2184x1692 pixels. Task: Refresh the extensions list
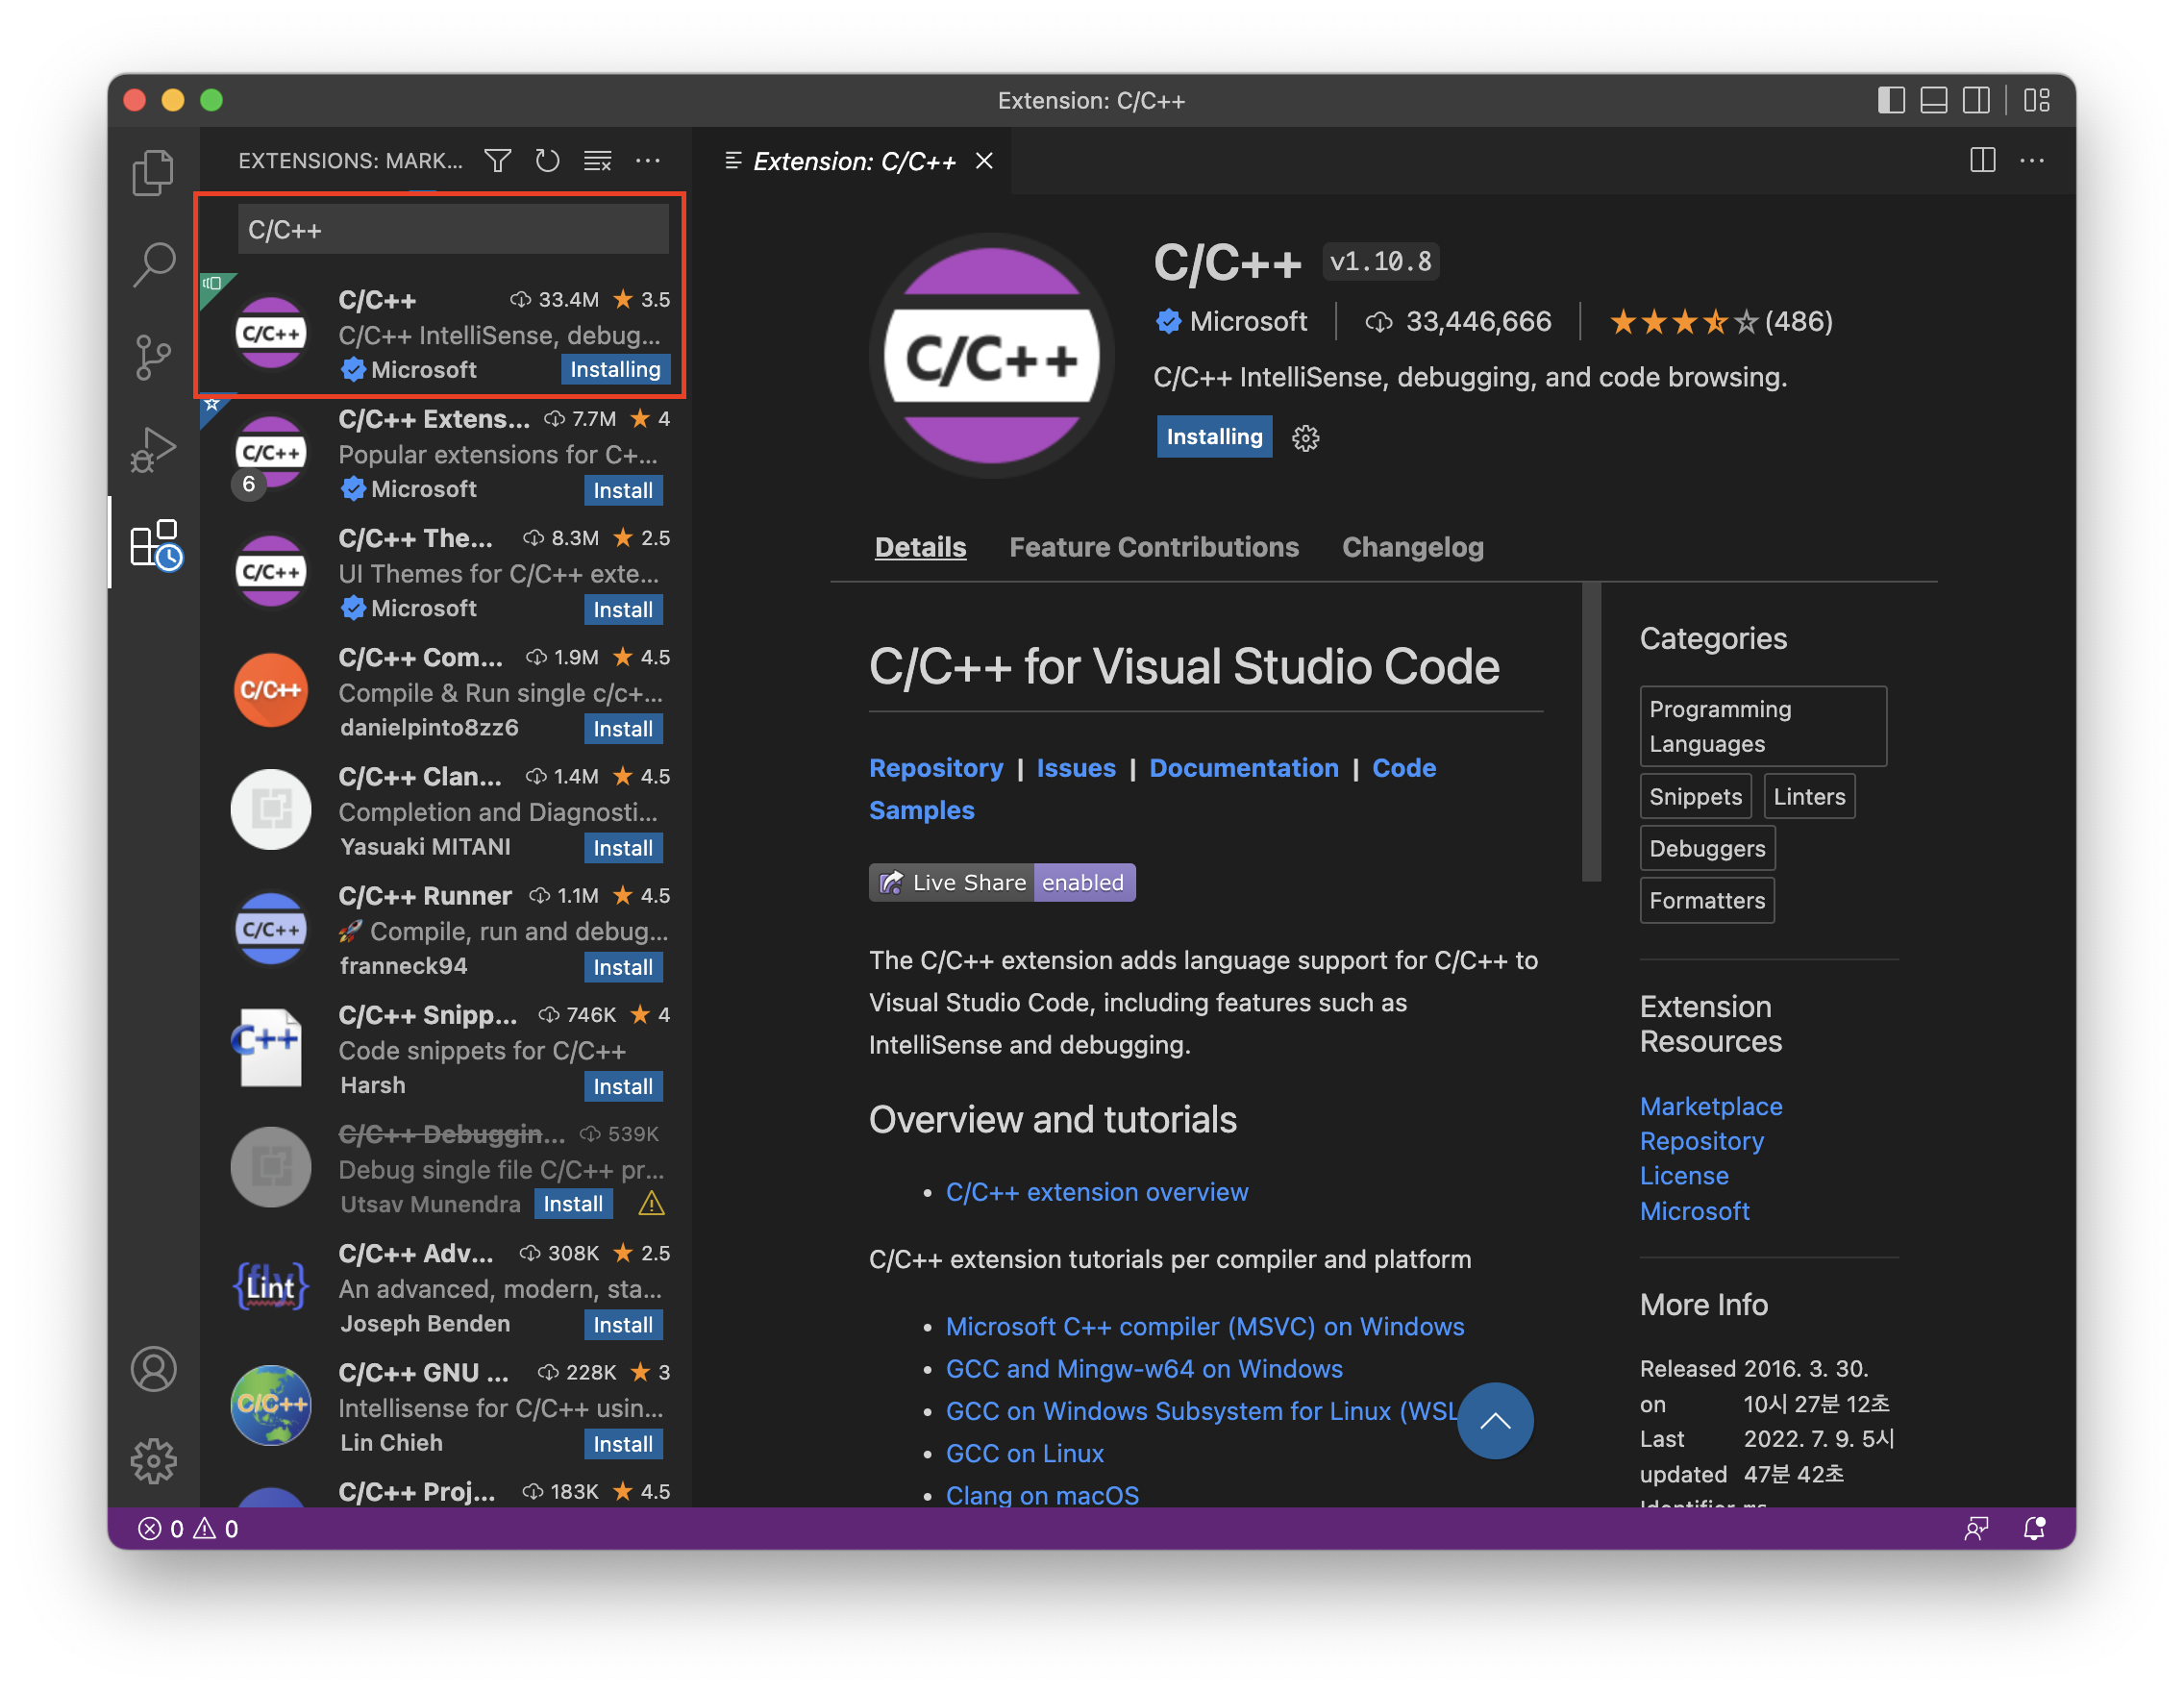click(x=547, y=161)
